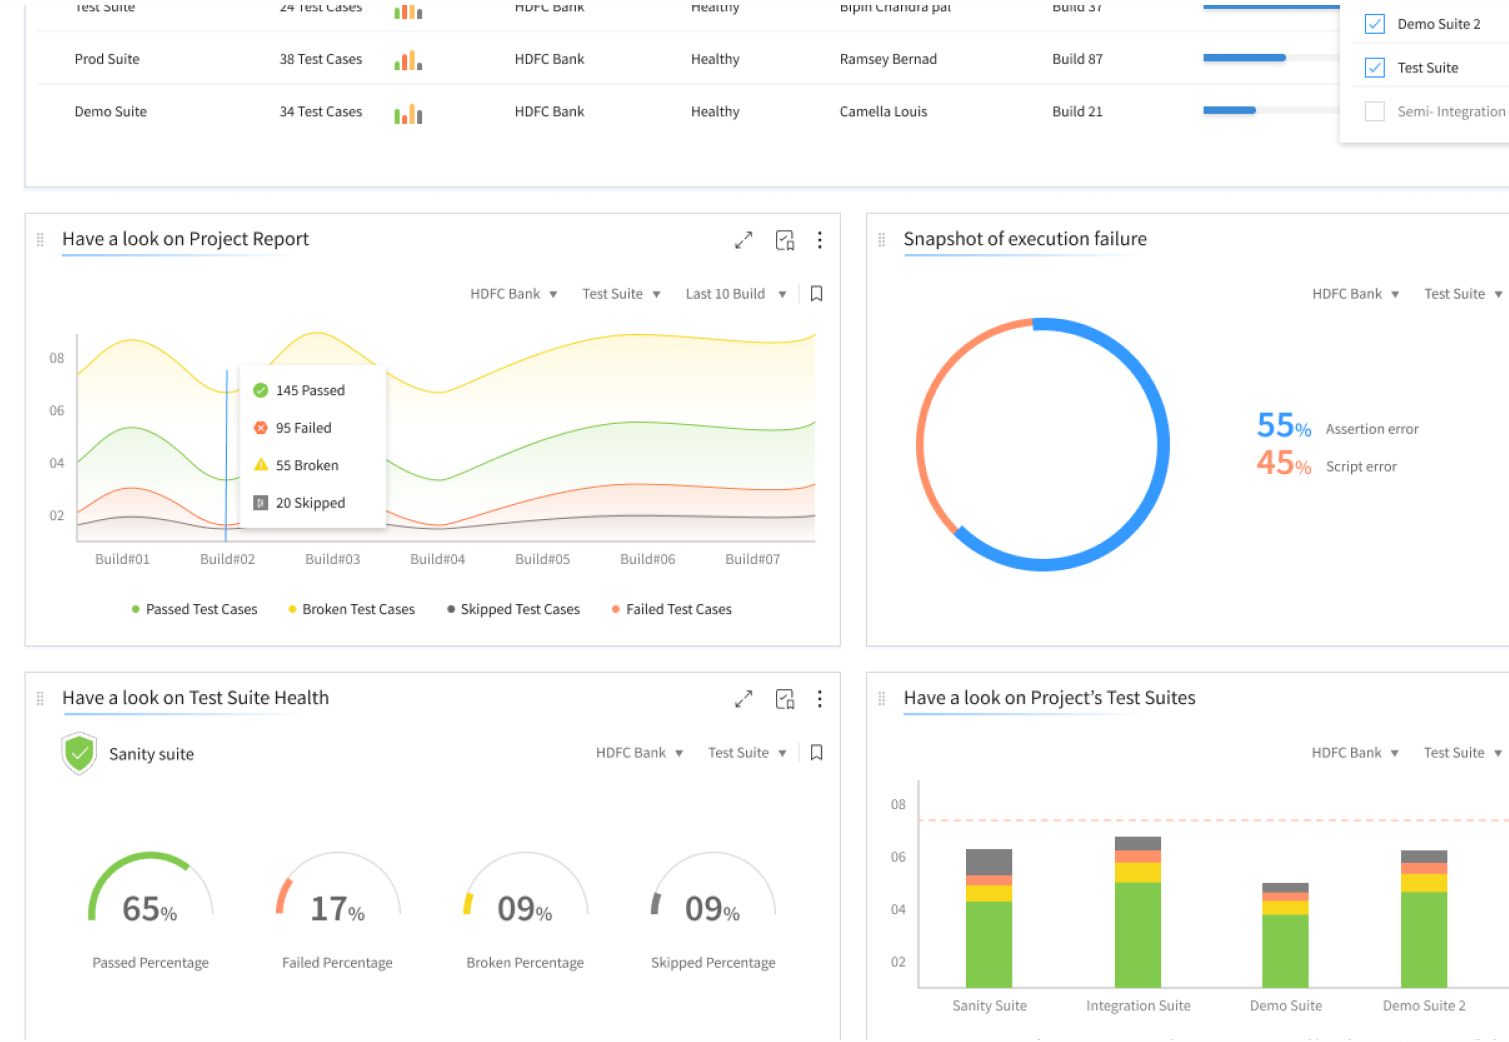Click the Demo Suite stacked bar in chart
Image resolution: width=1509 pixels, height=1042 pixels.
[x=1285, y=935]
